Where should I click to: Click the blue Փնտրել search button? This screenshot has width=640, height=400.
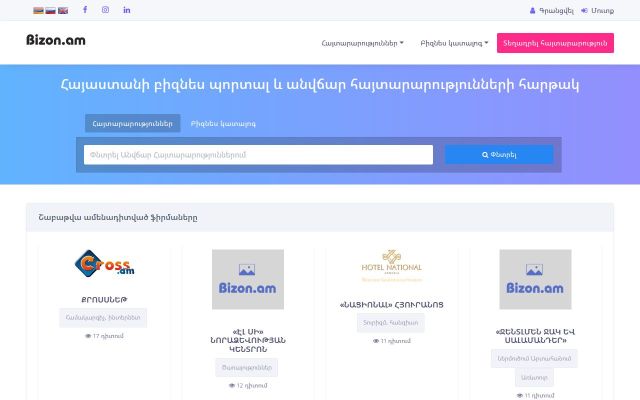(x=499, y=155)
